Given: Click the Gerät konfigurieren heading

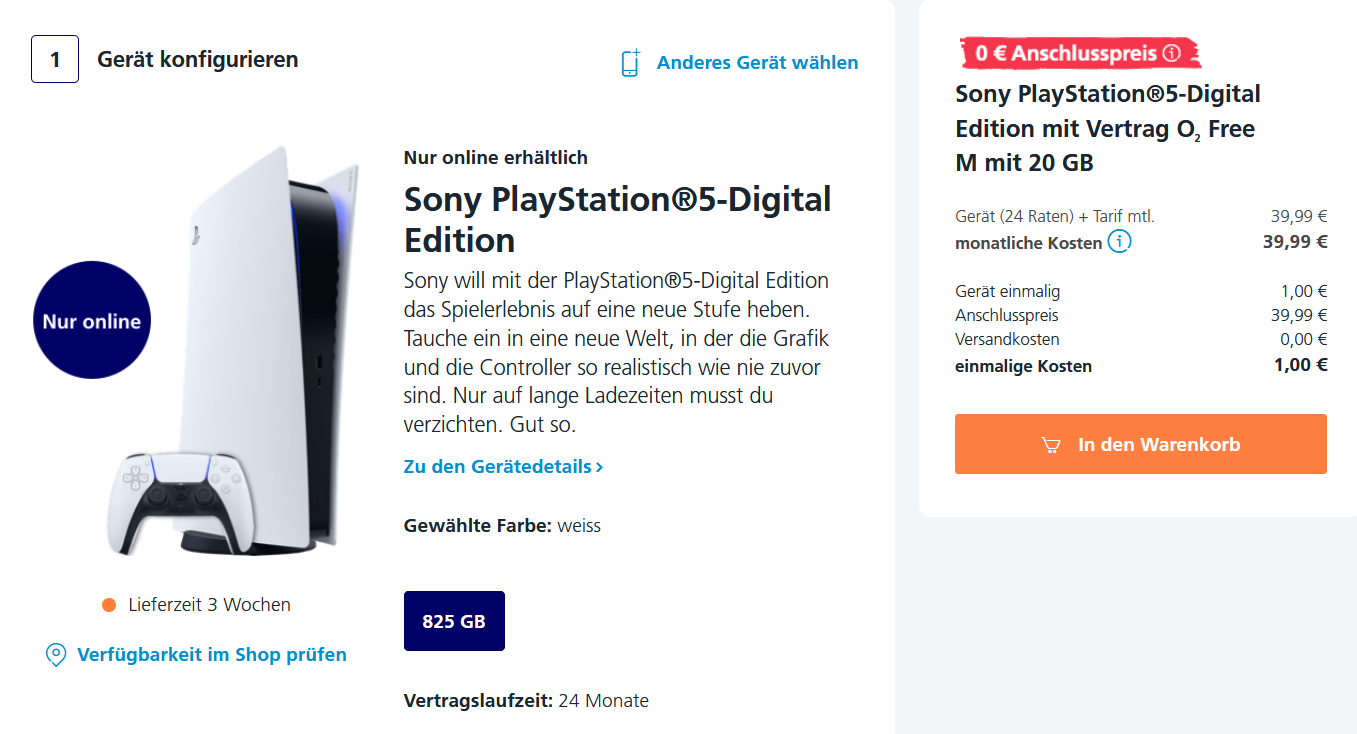Looking at the screenshot, I should point(197,59).
